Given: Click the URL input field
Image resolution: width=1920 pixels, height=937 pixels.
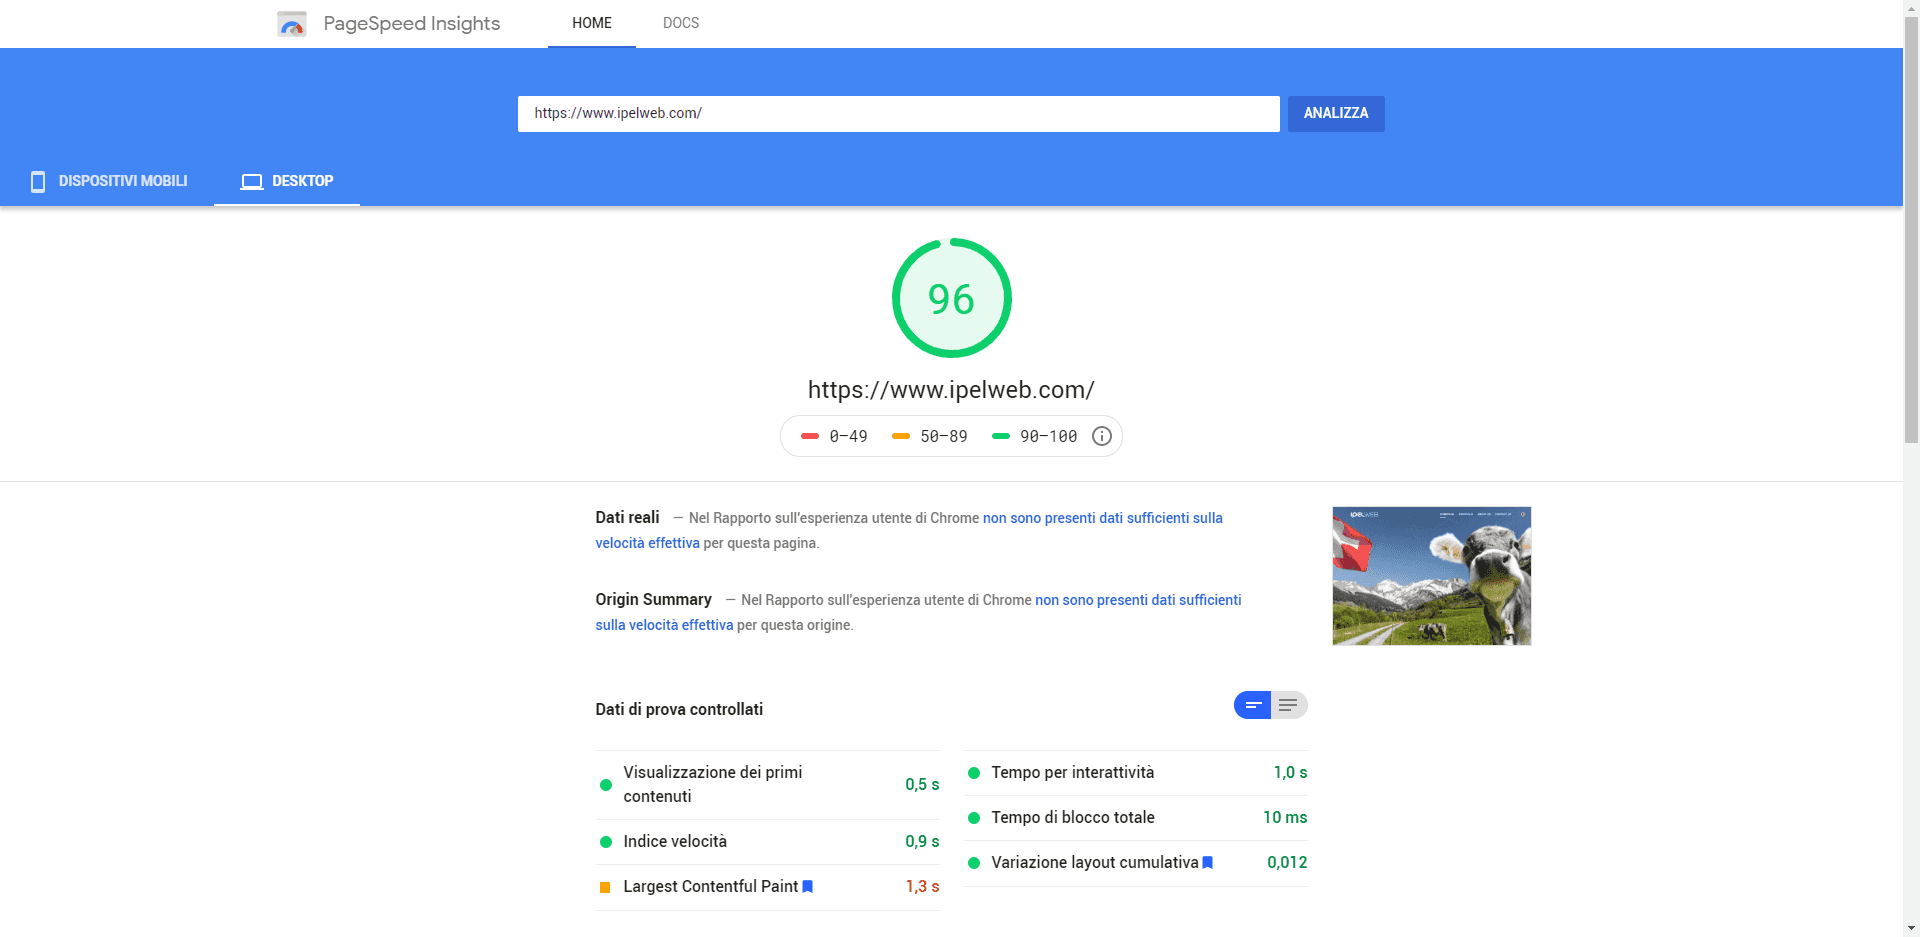Looking at the screenshot, I should (897, 114).
